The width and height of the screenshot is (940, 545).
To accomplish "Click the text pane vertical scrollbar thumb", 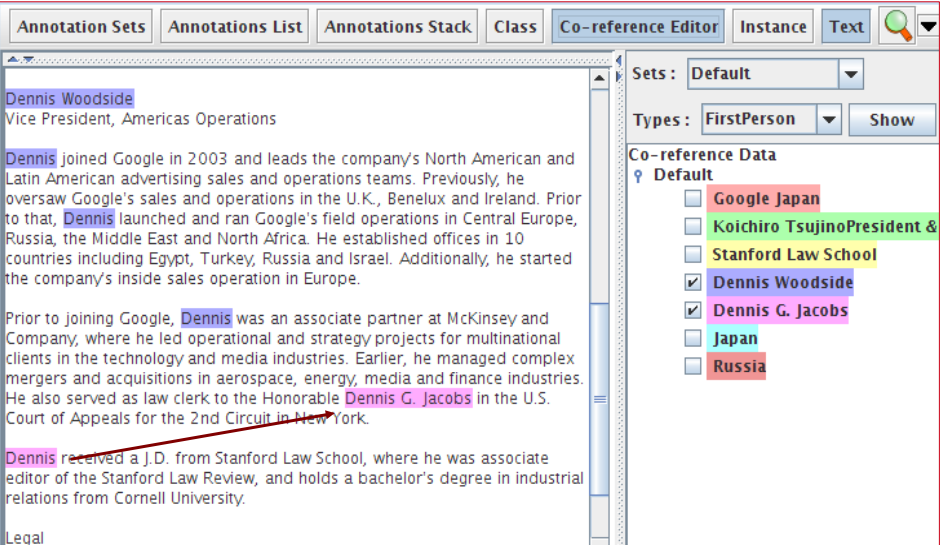I will (600, 398).
